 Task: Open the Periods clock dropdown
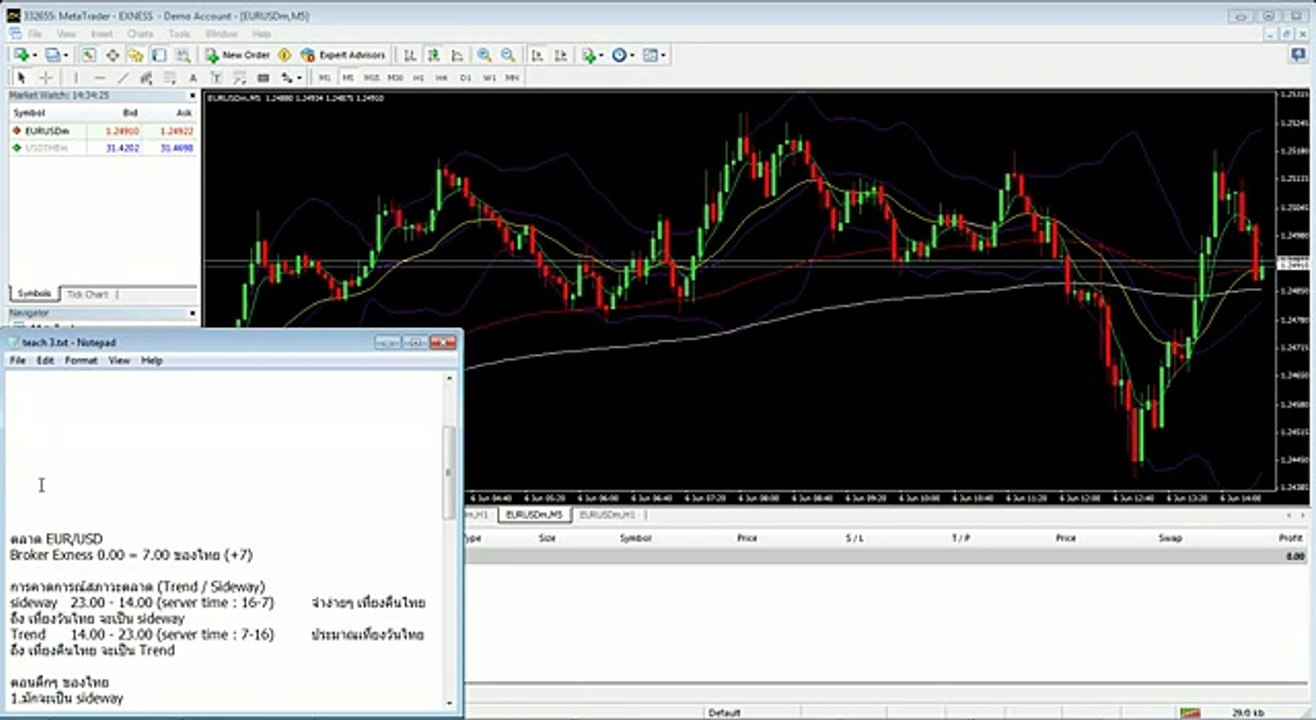point(622,55)
